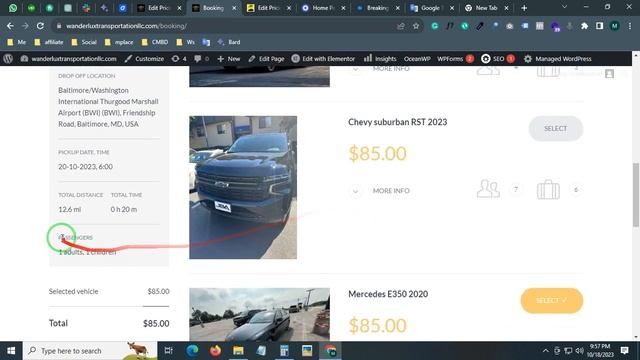The image size is (640, 360).
Task: Click the Google Translate bookmark icon
Action: [206, 42]
